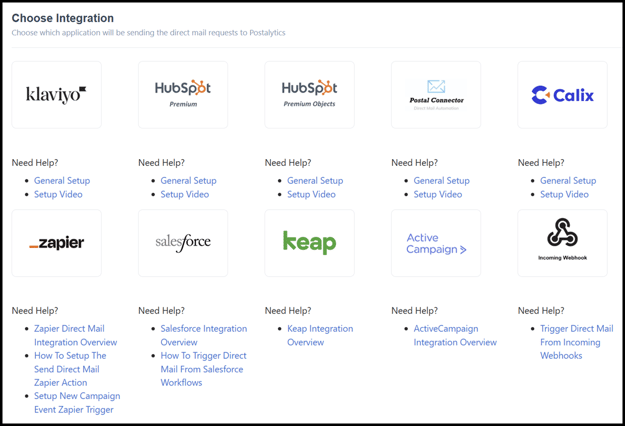Pick the ActiveCampaign integration card

pyautogui.click(x=436, y=243)
